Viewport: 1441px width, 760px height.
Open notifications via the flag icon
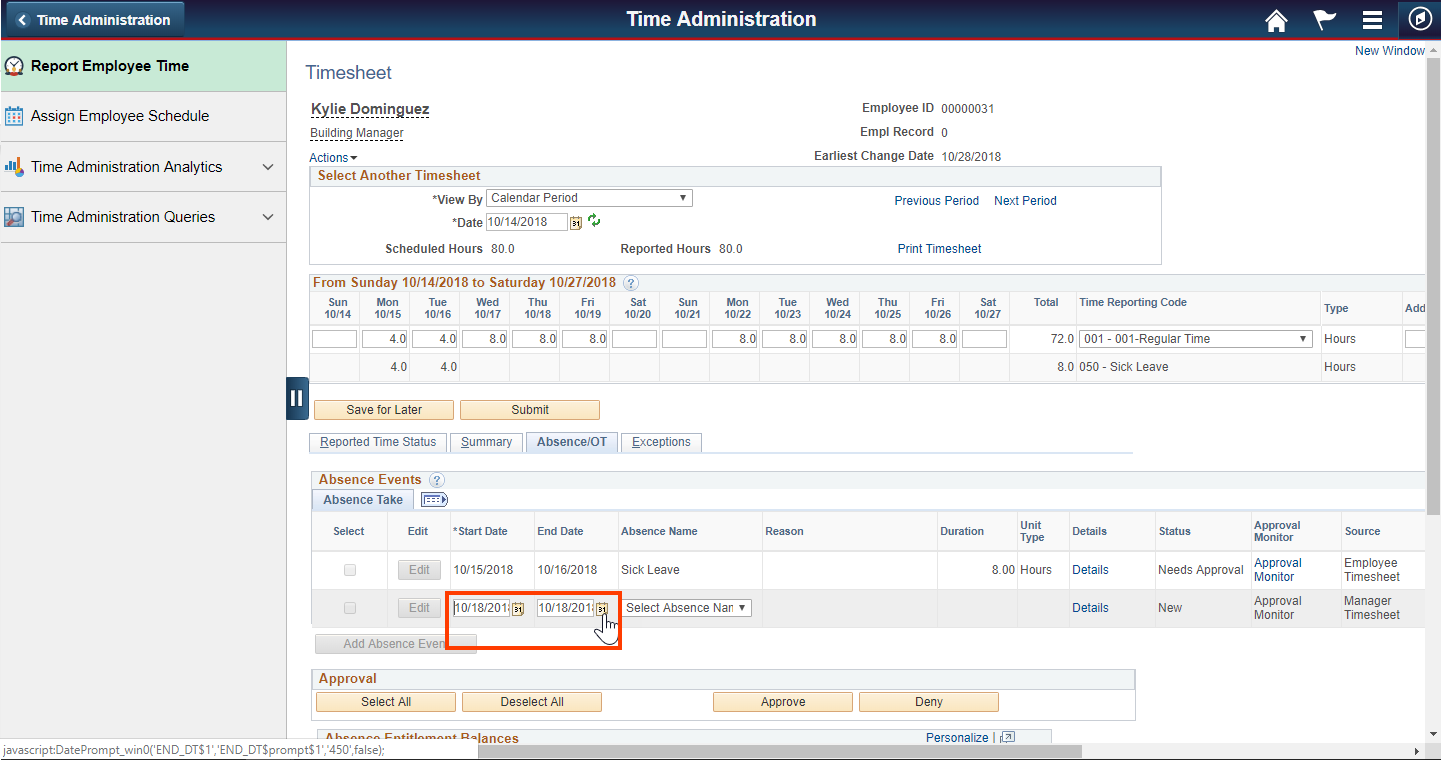1324,19
